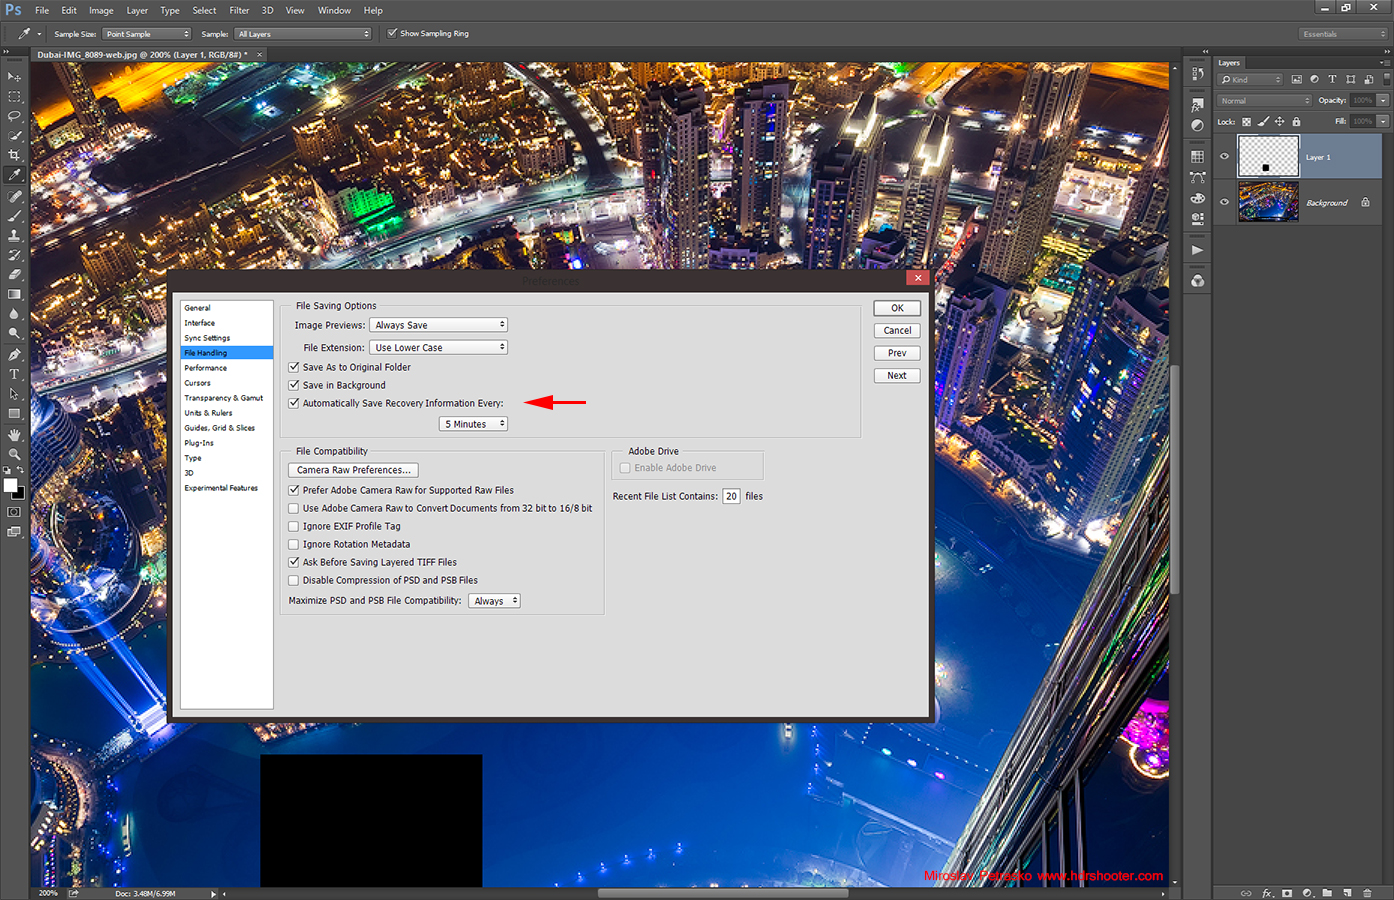The image size is (1394, 900).
Task: Open the File menu
Action: [x=42, y=10]
